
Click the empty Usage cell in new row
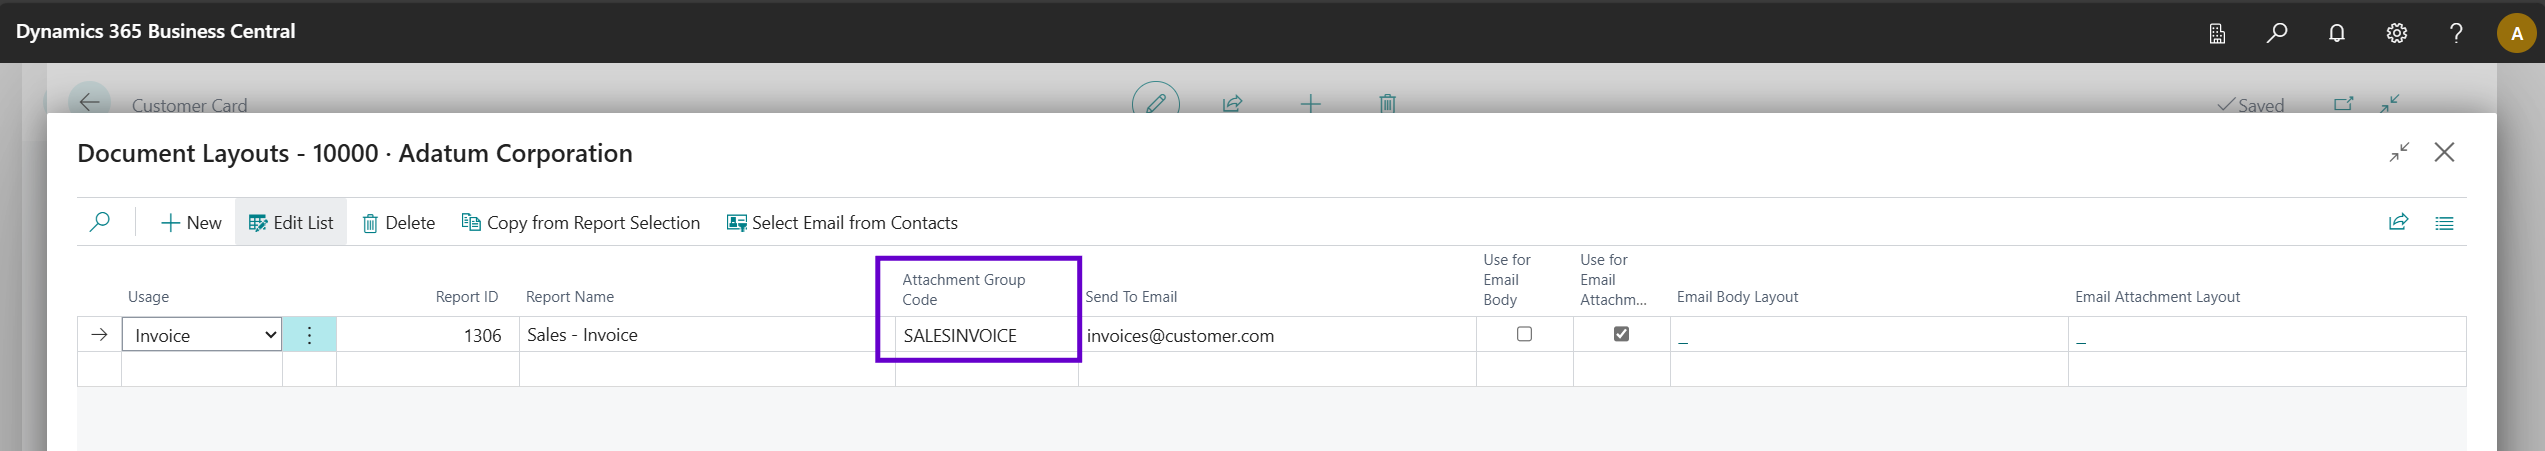tap(202, 369)
